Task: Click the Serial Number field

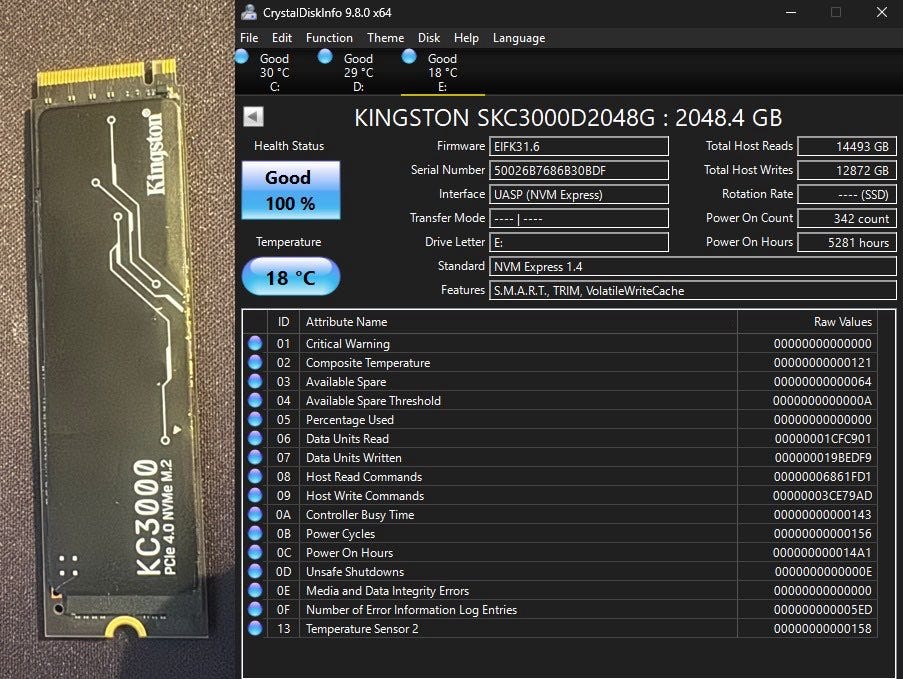Action: (579, 170)
